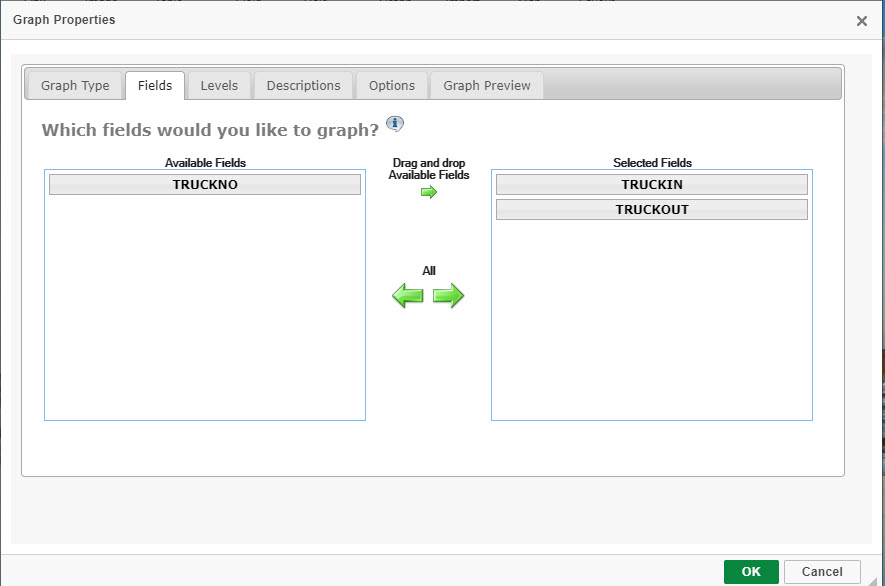
Task: Switch to the Graph Type tab
Action: [75, 86]
